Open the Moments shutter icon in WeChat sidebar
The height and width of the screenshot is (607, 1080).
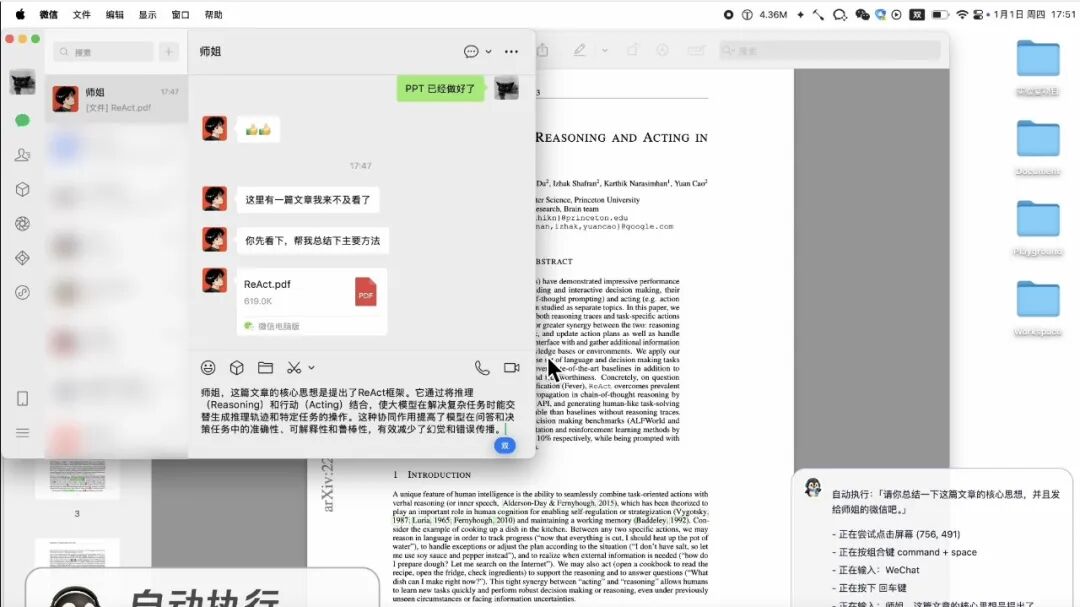click(x=23, y=224)
